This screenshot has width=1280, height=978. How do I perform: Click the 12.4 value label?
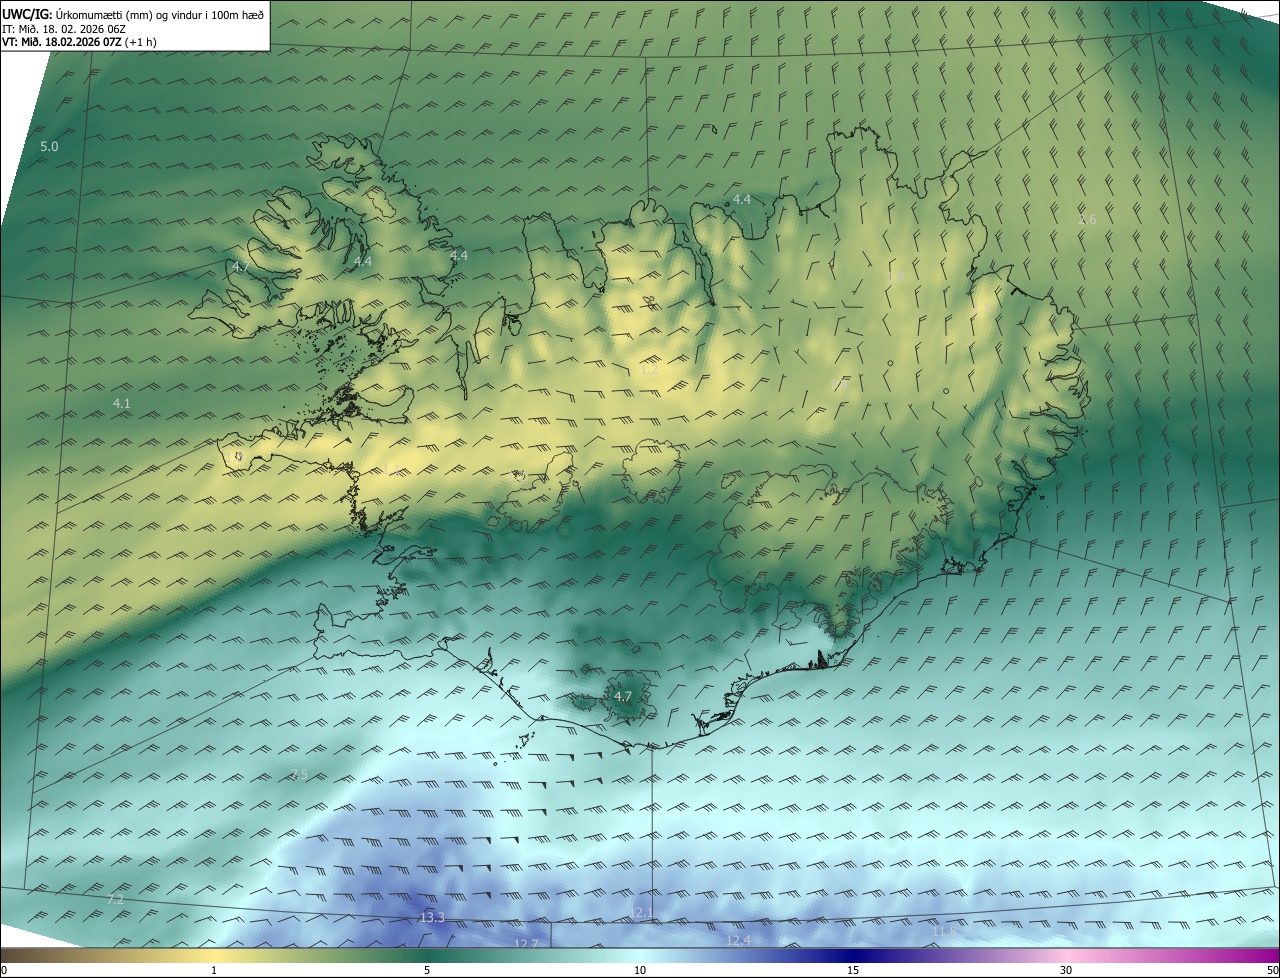pos(738,940)
